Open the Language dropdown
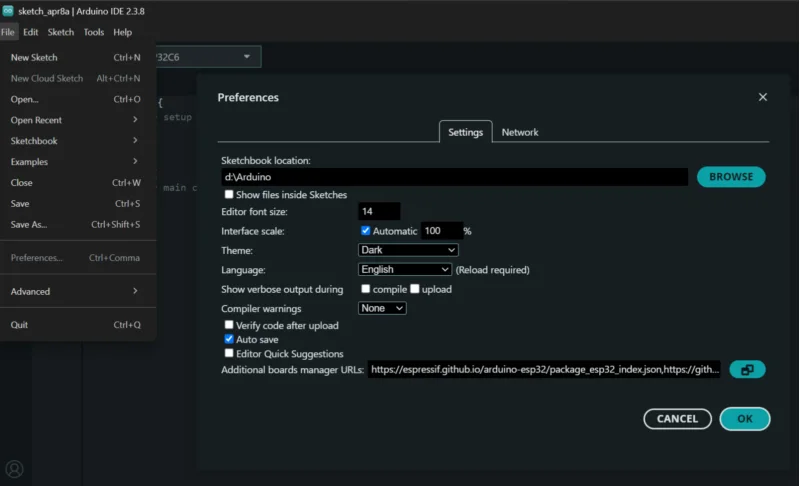Viewport: 800px width, 486px height. 405,269
